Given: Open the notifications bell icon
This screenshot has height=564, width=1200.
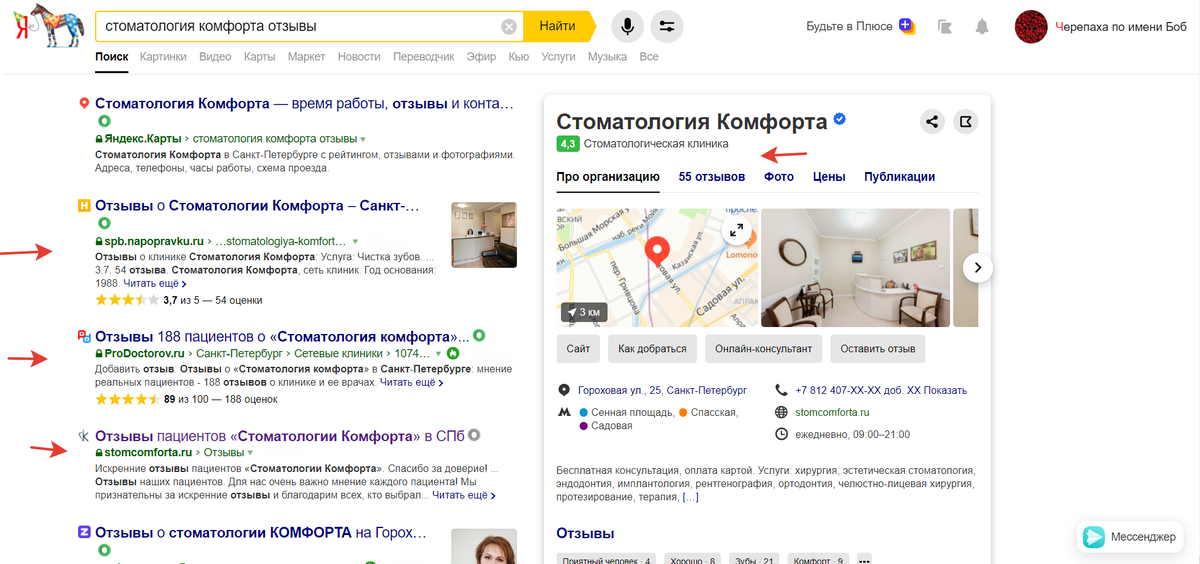Looking at the screenshot, I should (x=982, y=27).
